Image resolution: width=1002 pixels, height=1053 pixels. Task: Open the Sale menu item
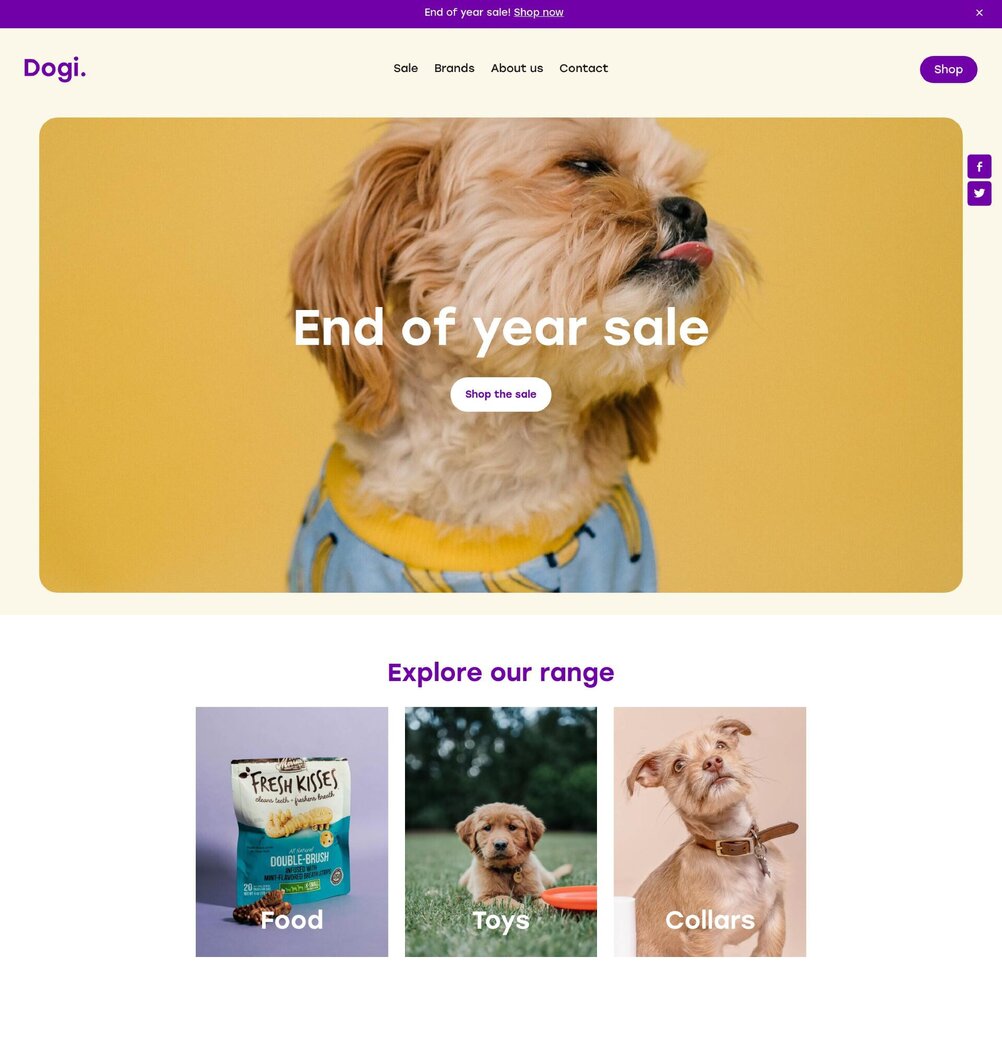click(406, 68)
